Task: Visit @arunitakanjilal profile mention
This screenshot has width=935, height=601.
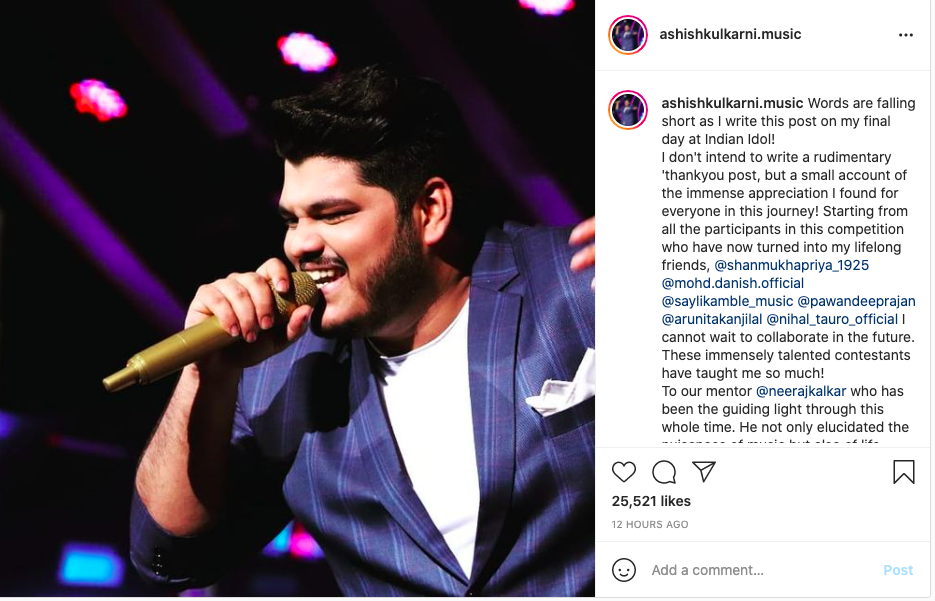Action: tap(711, 319)
